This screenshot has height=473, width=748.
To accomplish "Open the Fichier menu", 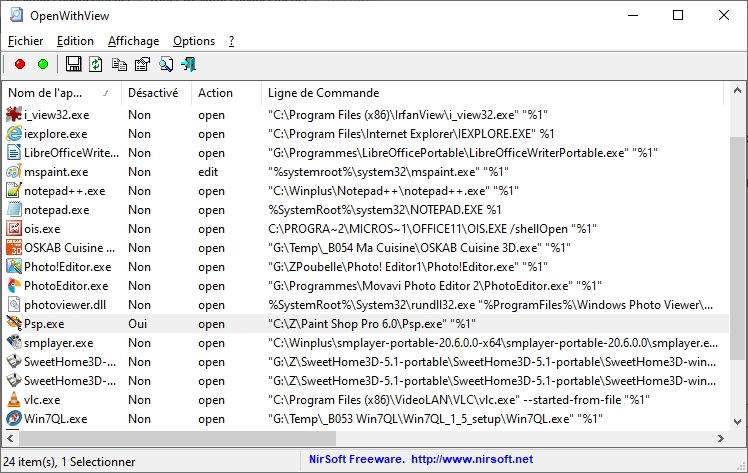I will pyautogui.click(x=26, y=41).
